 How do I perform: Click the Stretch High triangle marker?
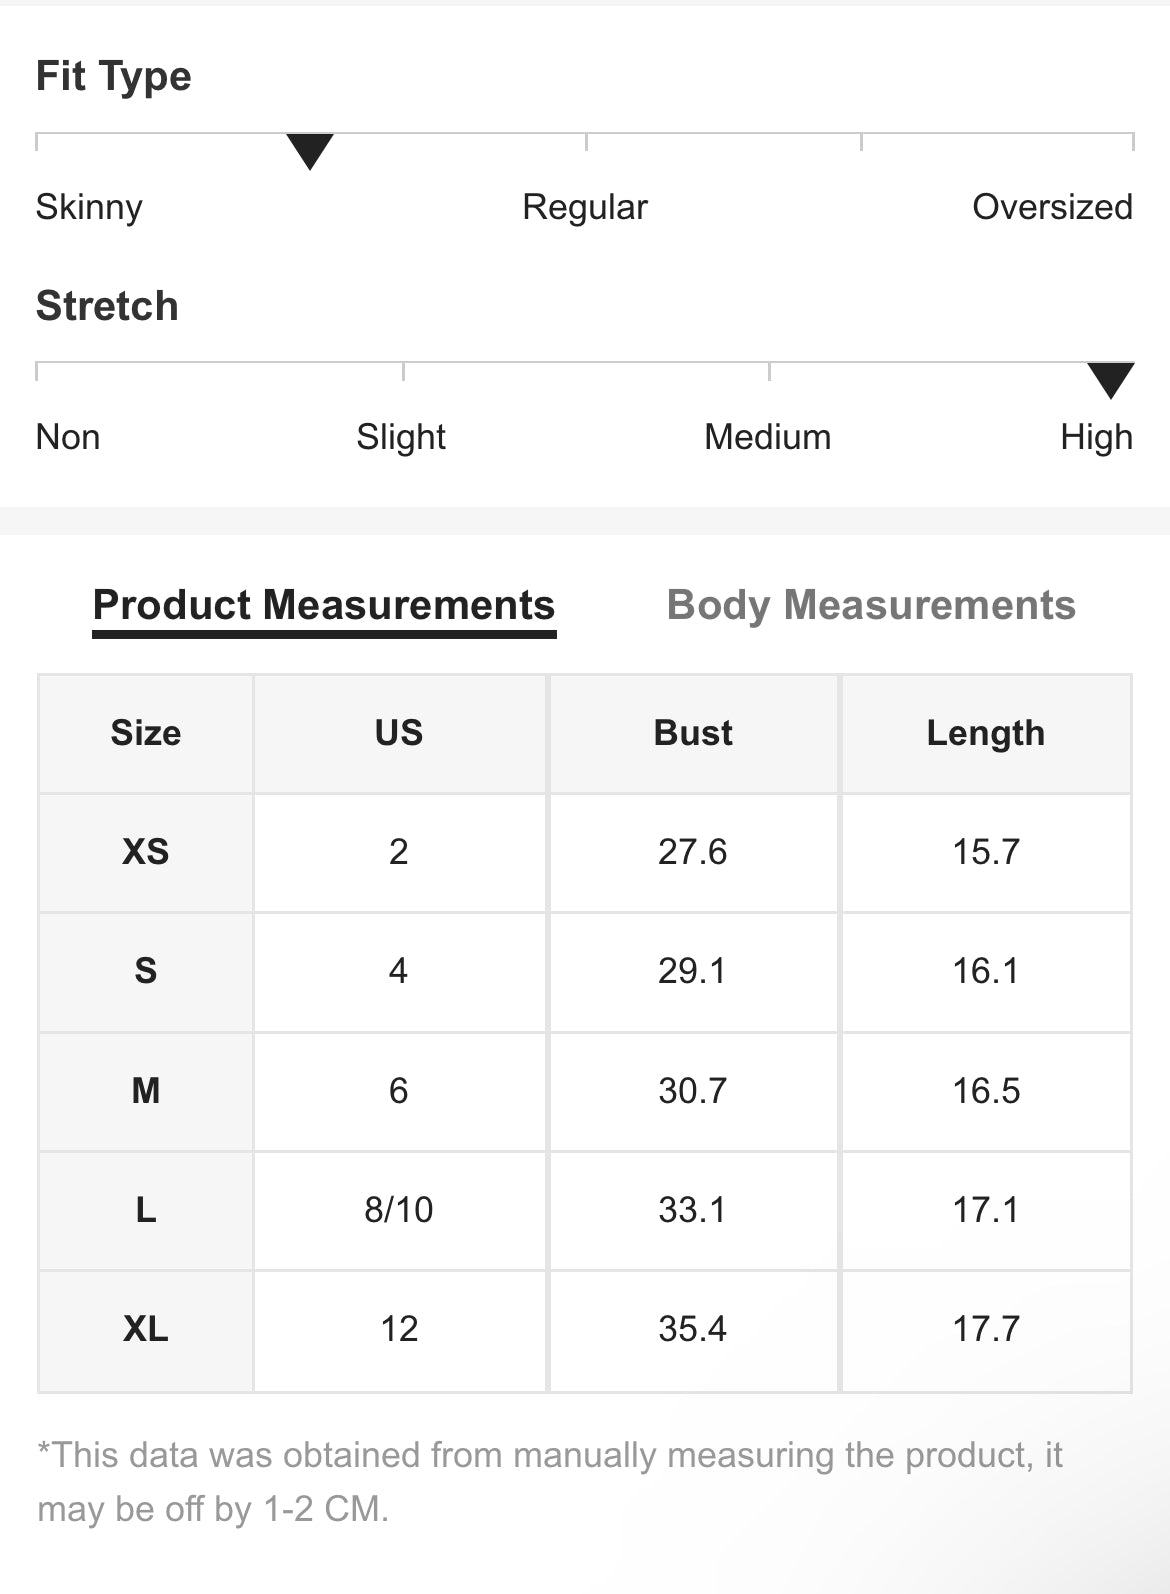[x=1110, y=379]
